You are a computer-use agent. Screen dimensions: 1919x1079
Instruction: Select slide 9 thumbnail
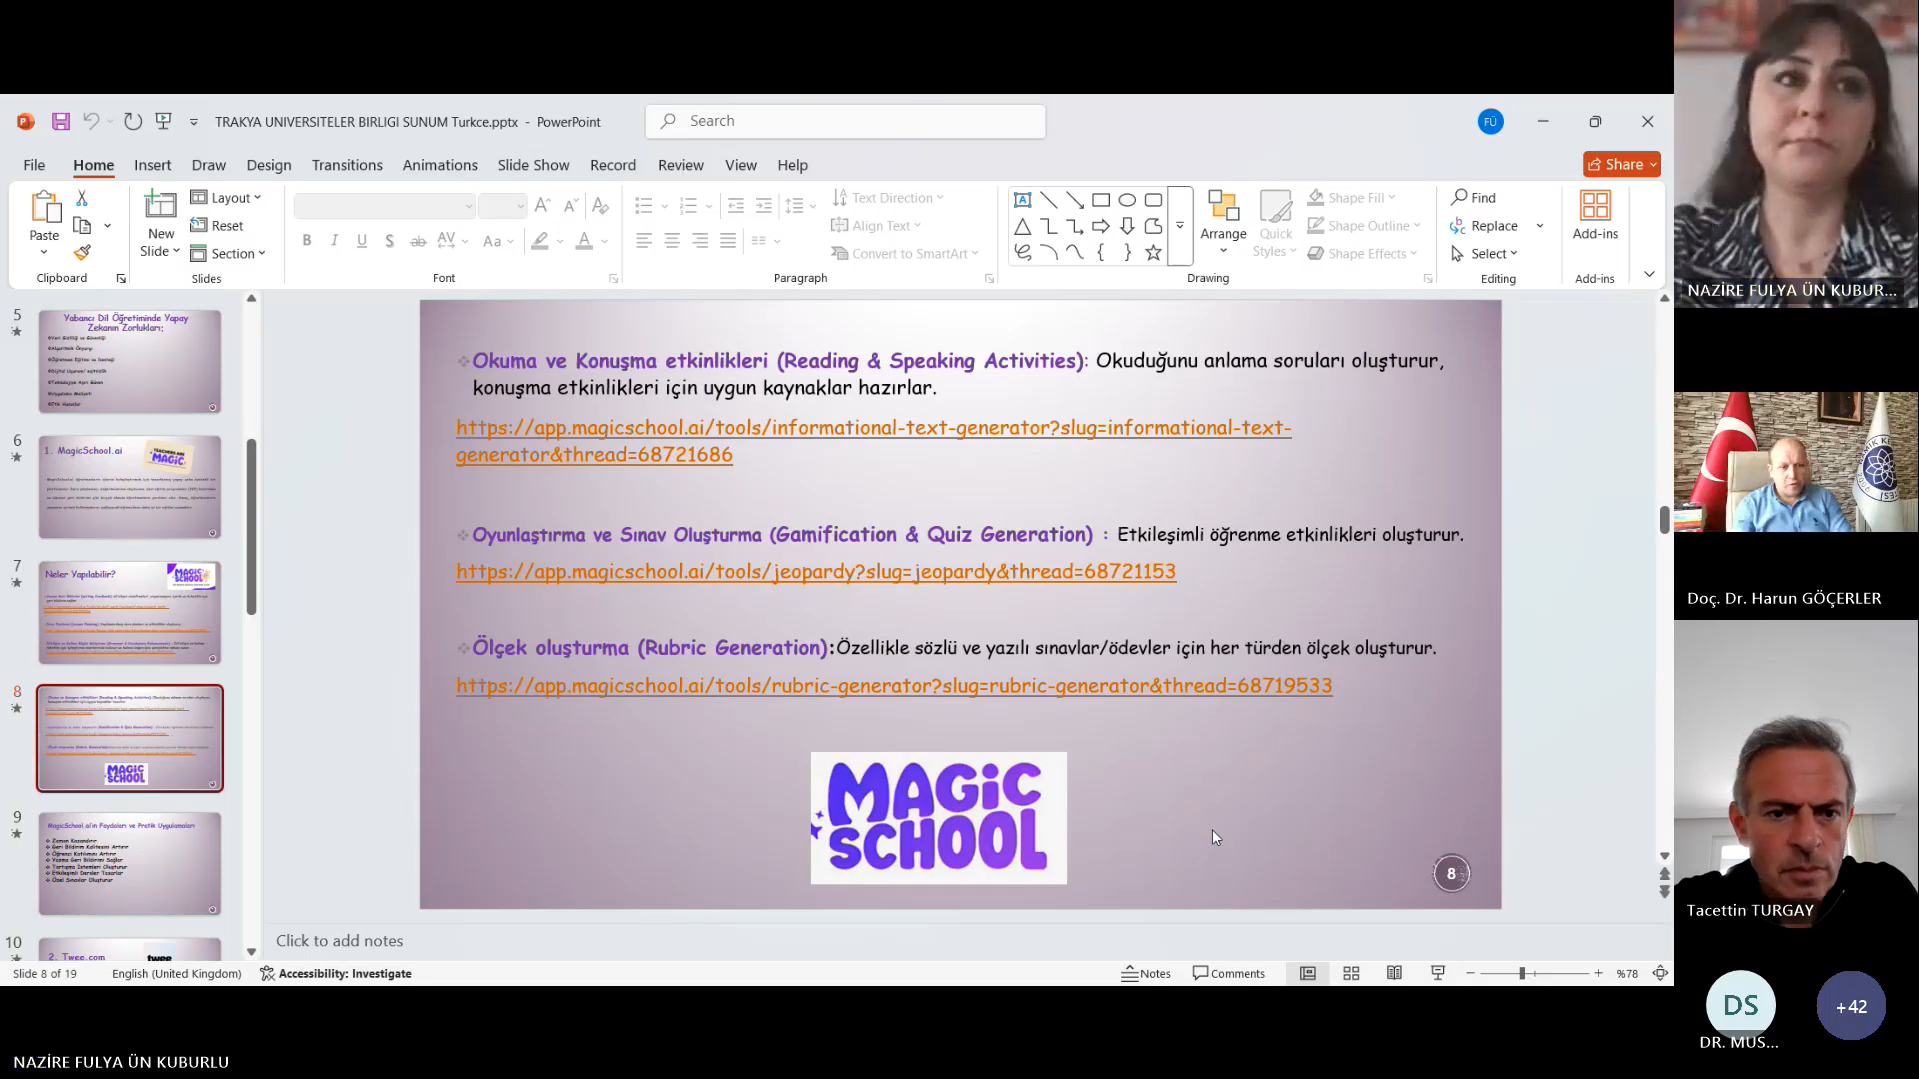[130, 863]
